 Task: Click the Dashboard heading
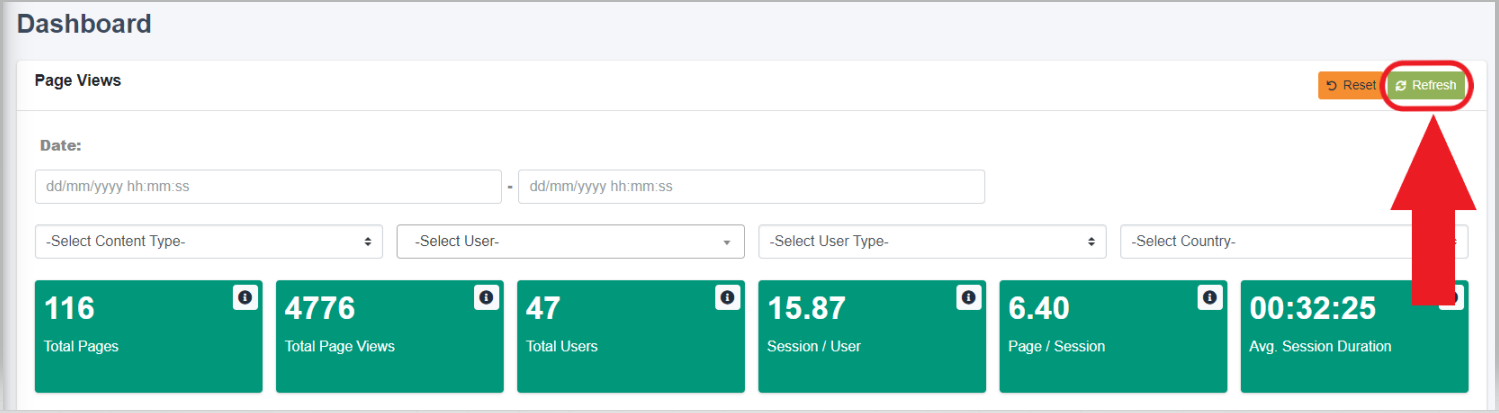(84, 24)
